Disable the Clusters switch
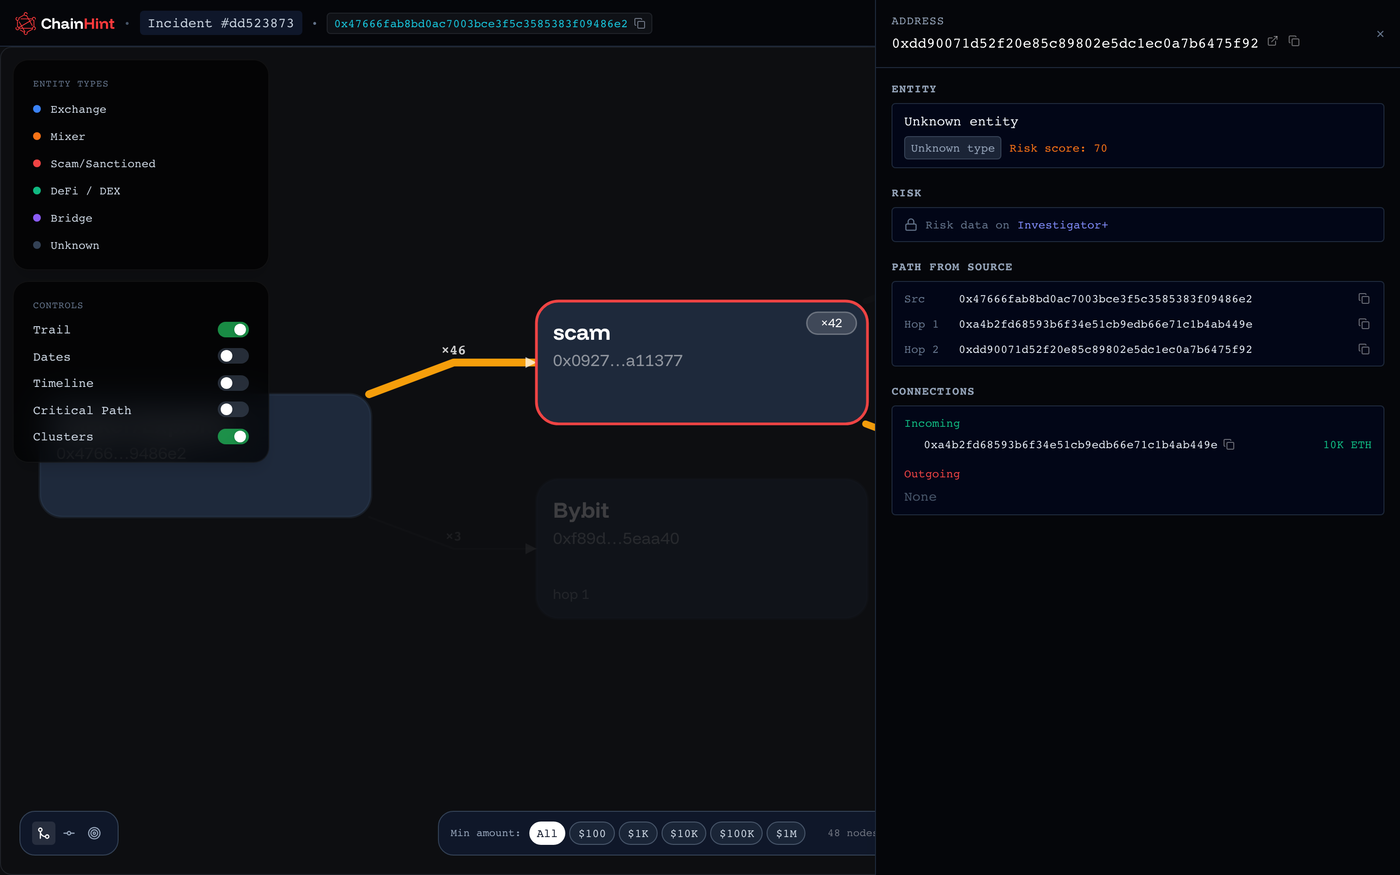The width and height of the screenshot is (1400, 875). coord(233,437)
